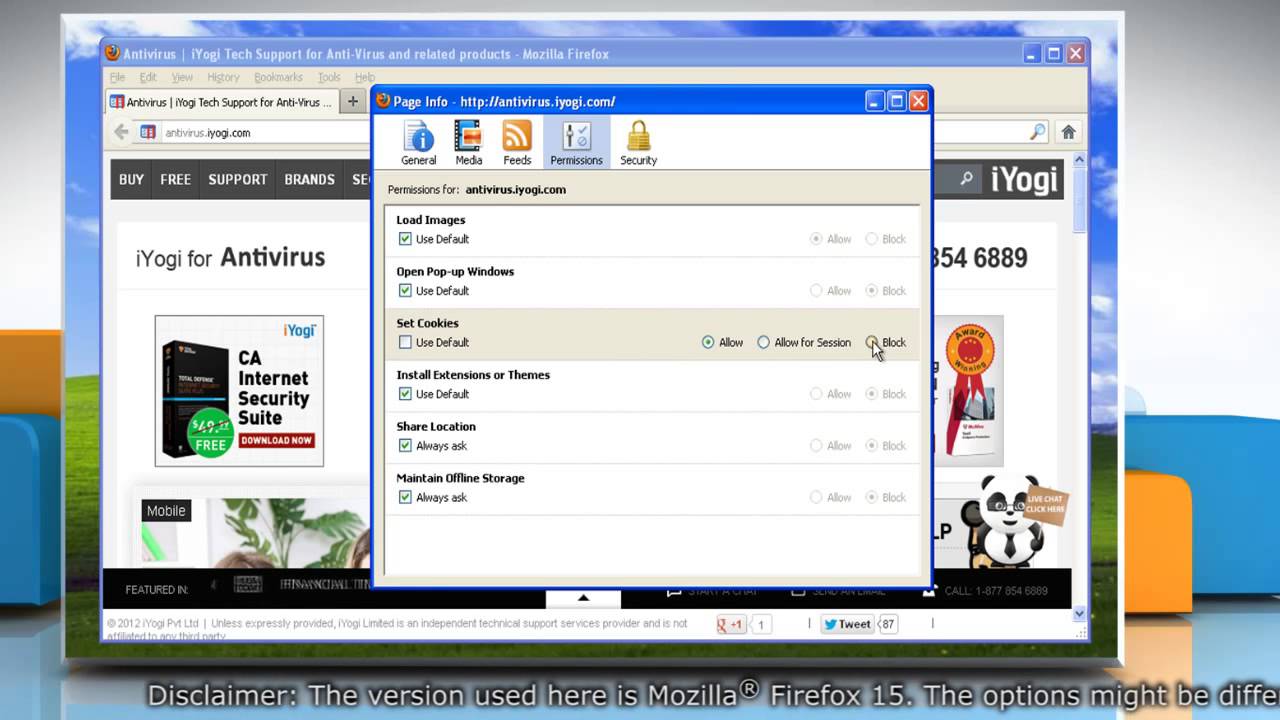Open the Feeds tab in Page Info
Screen dimensions: 1280x720
pos(517,142)
